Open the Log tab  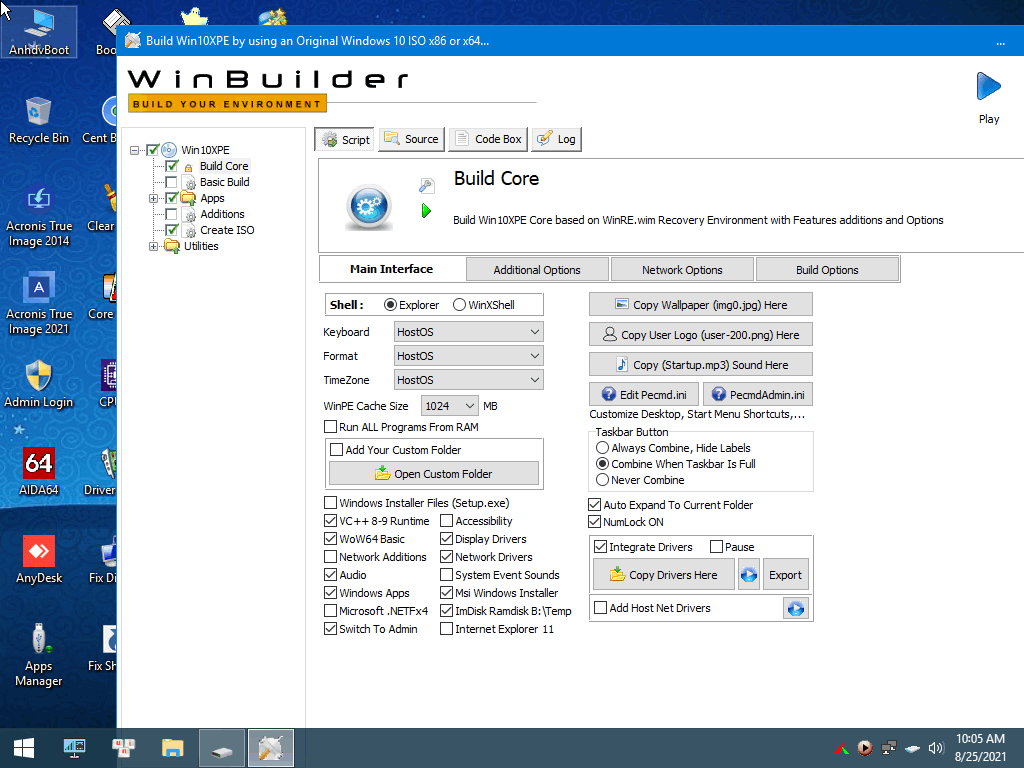point(556,139)
